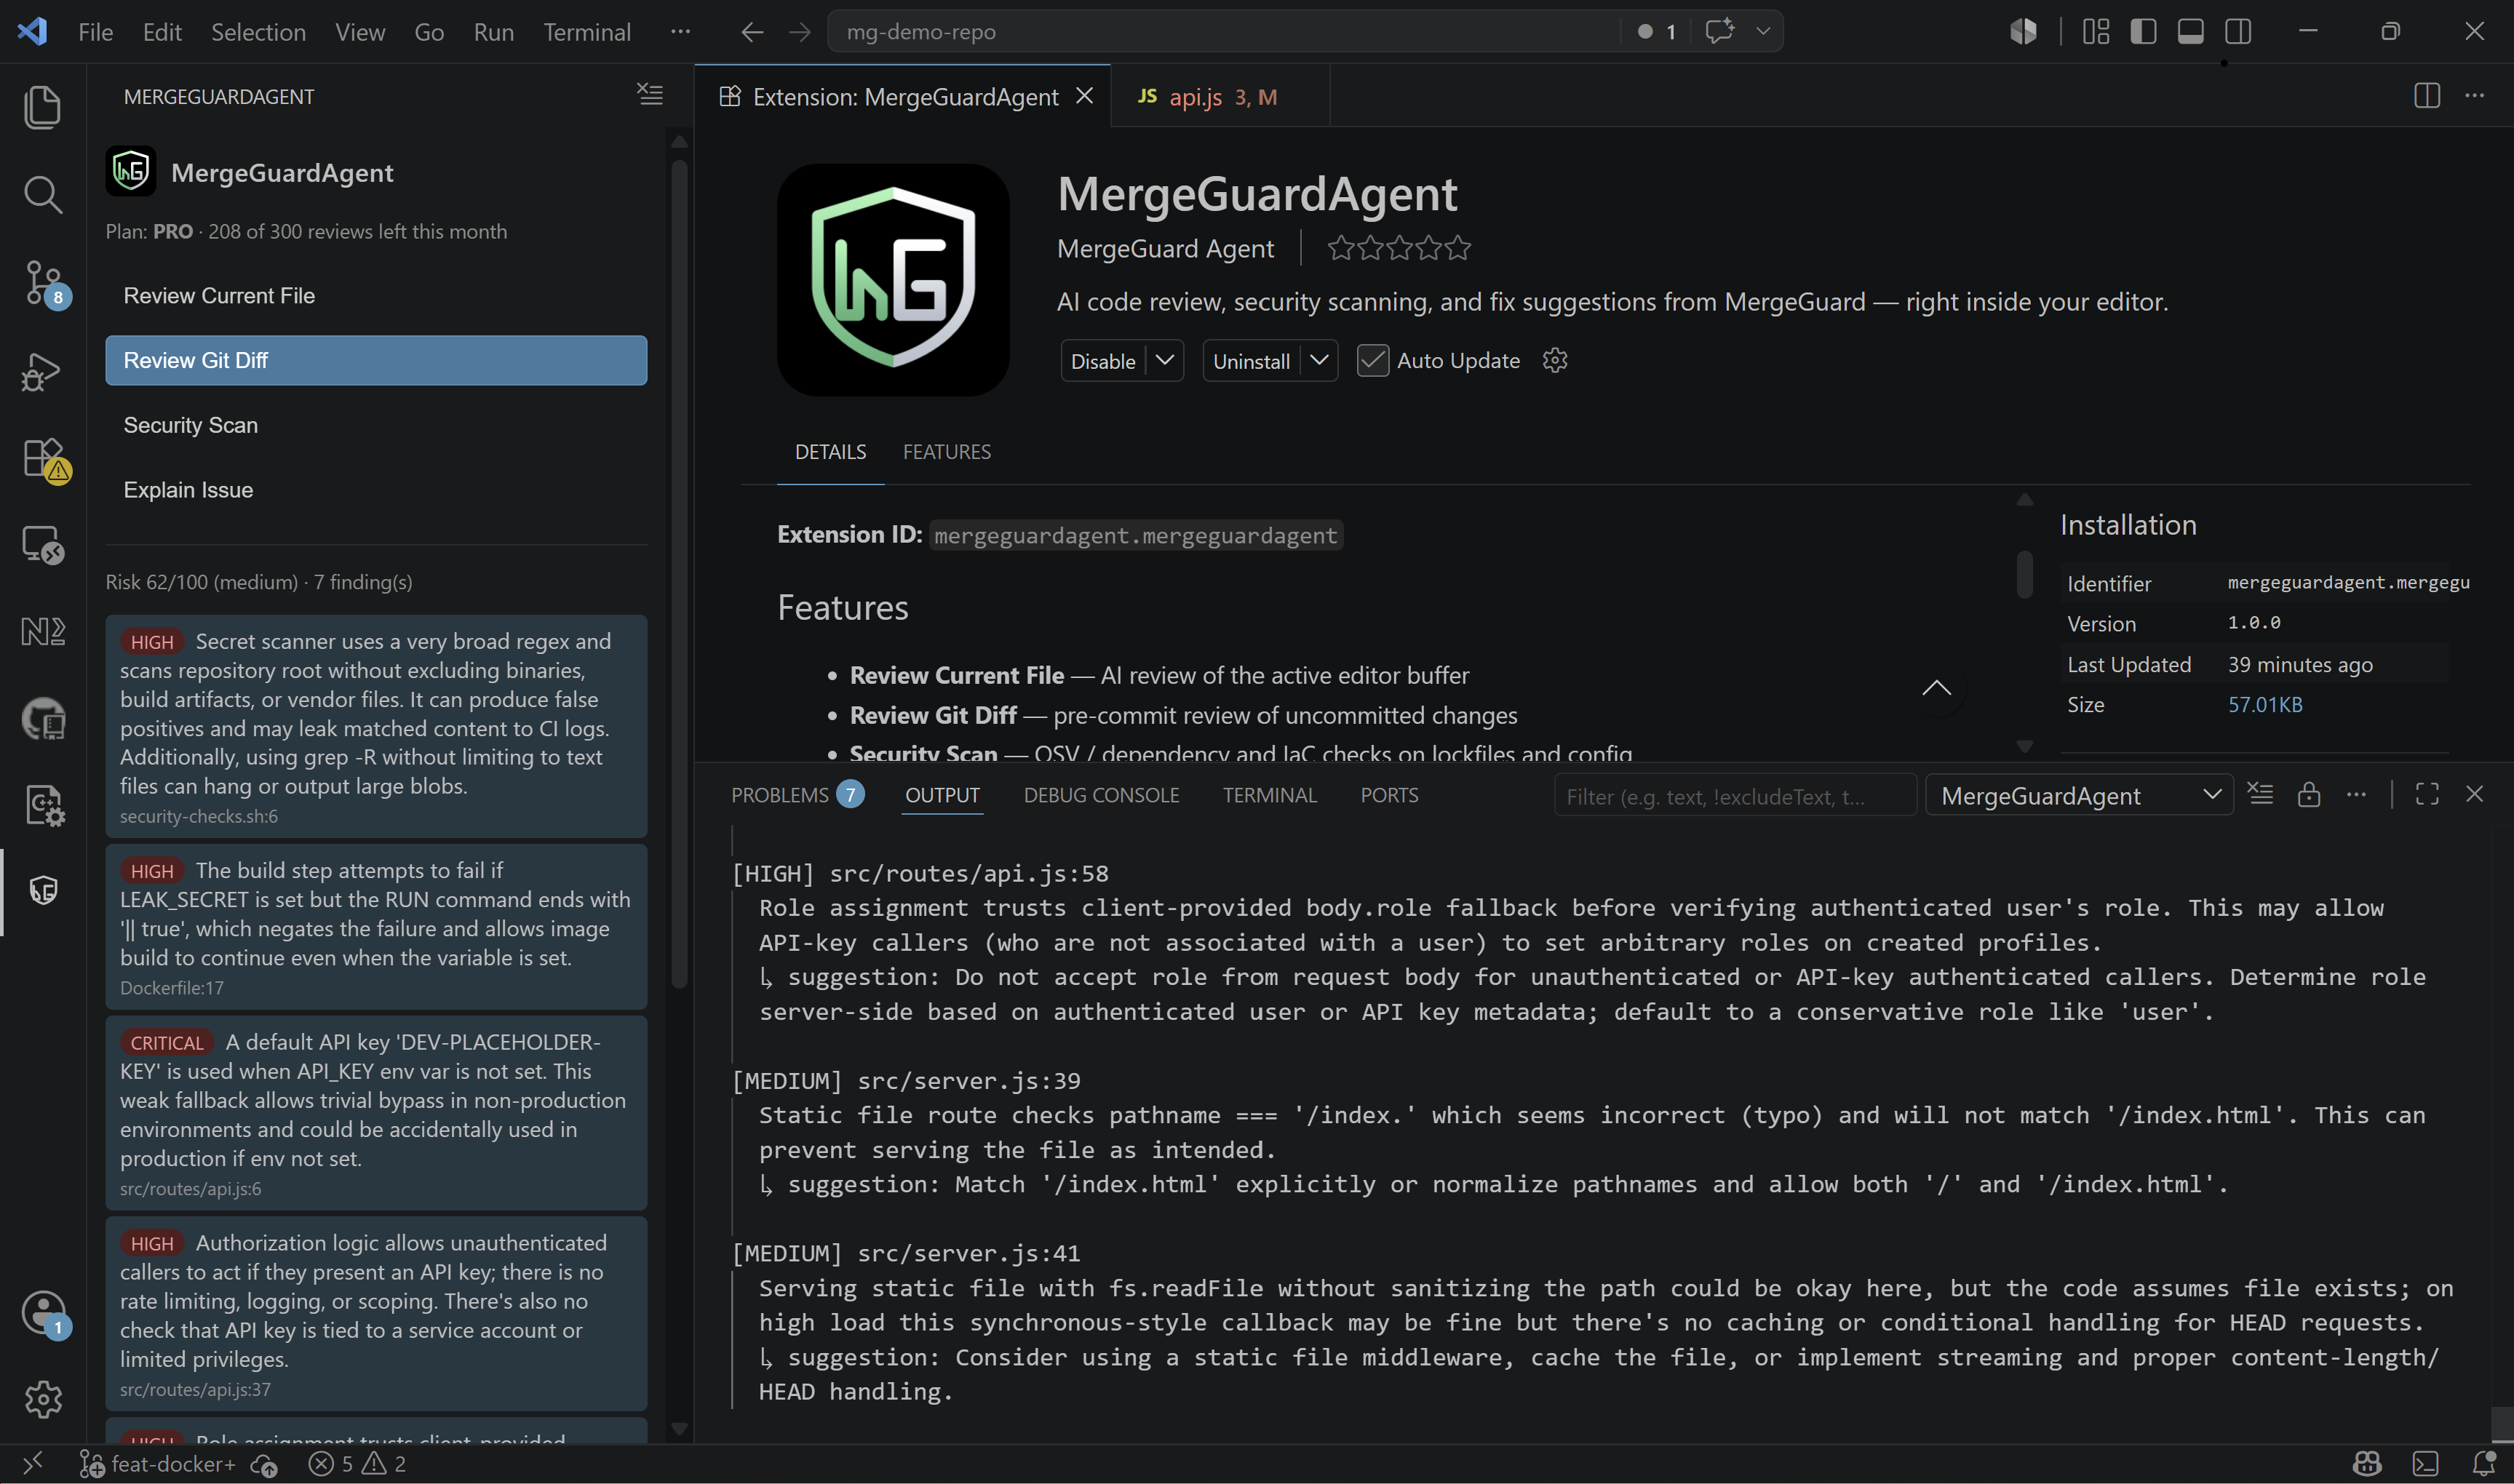Click Review Current File button

coord(376,296)
